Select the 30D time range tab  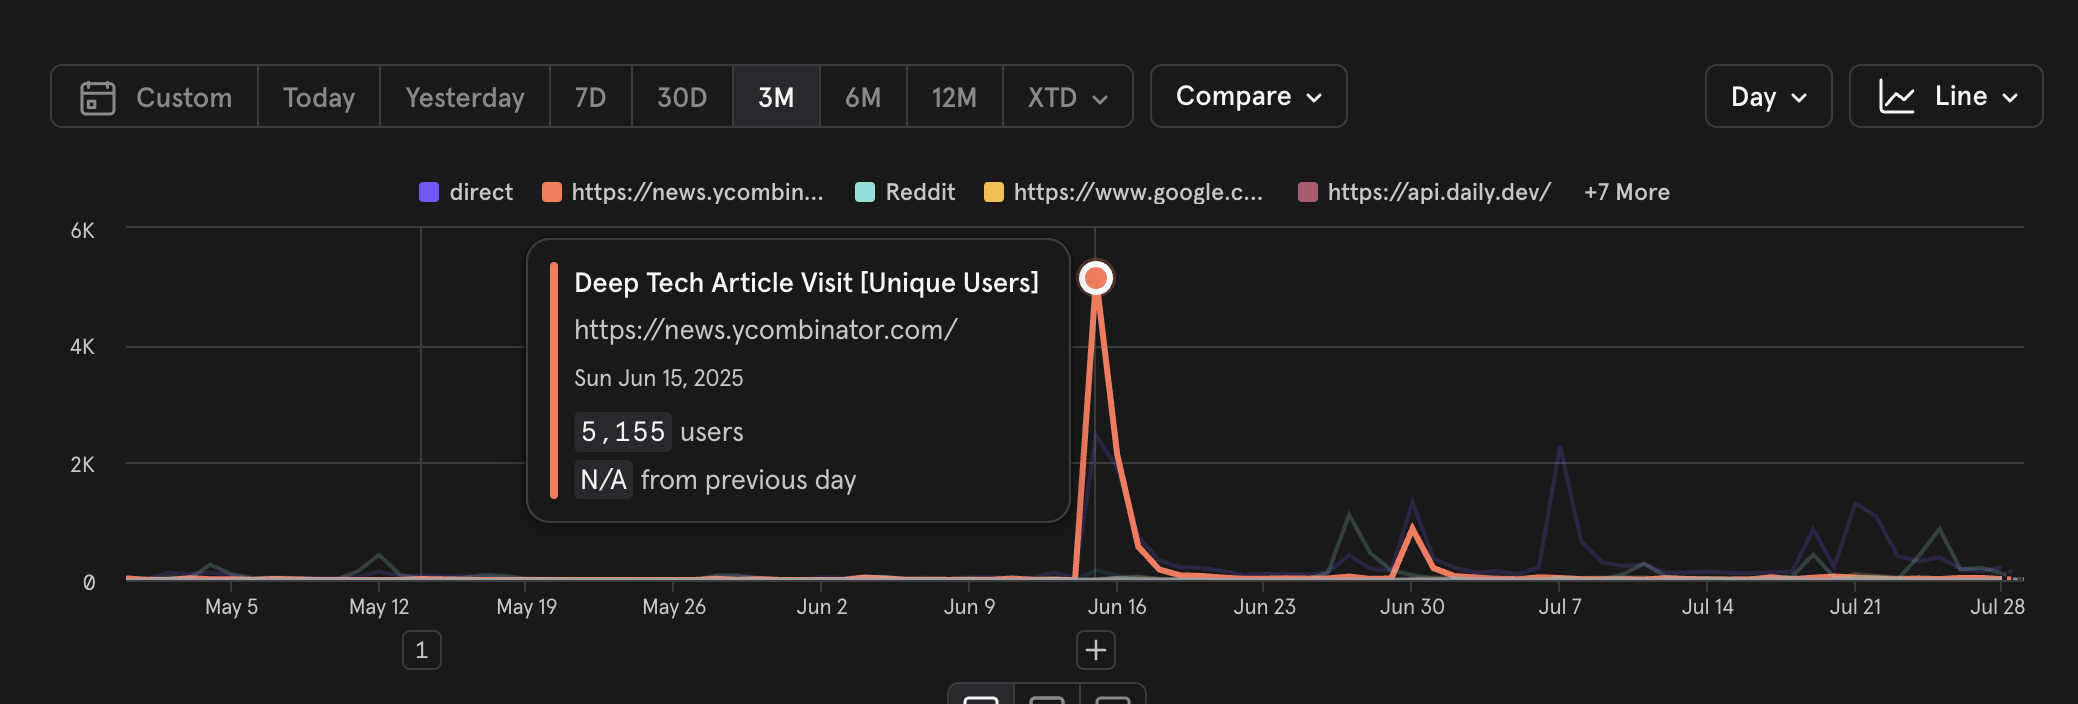[682, 97]
